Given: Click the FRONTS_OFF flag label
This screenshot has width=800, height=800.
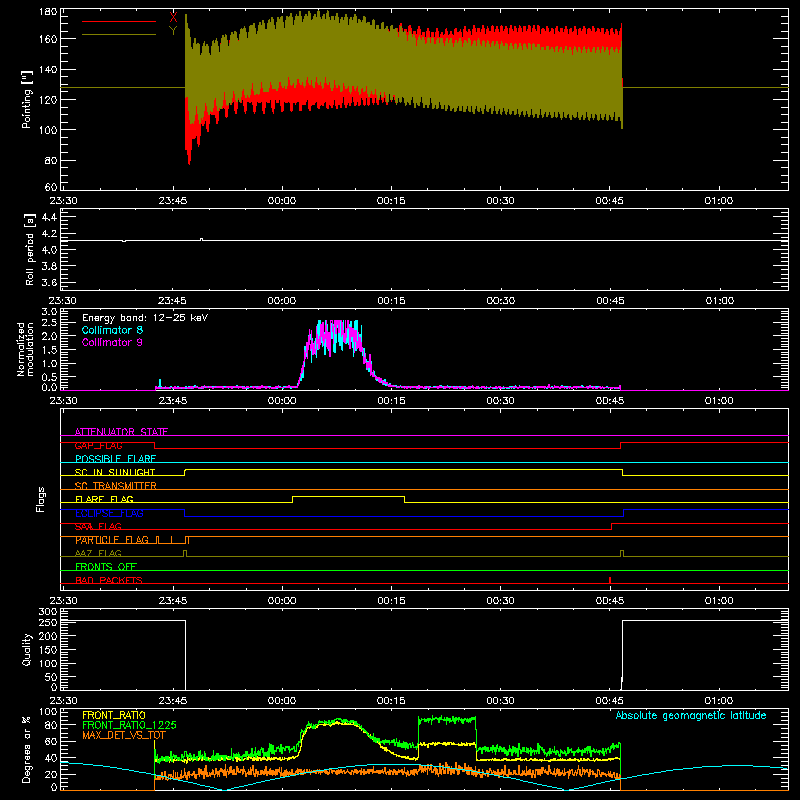Looking at the screenshot, I should point(106,567).
